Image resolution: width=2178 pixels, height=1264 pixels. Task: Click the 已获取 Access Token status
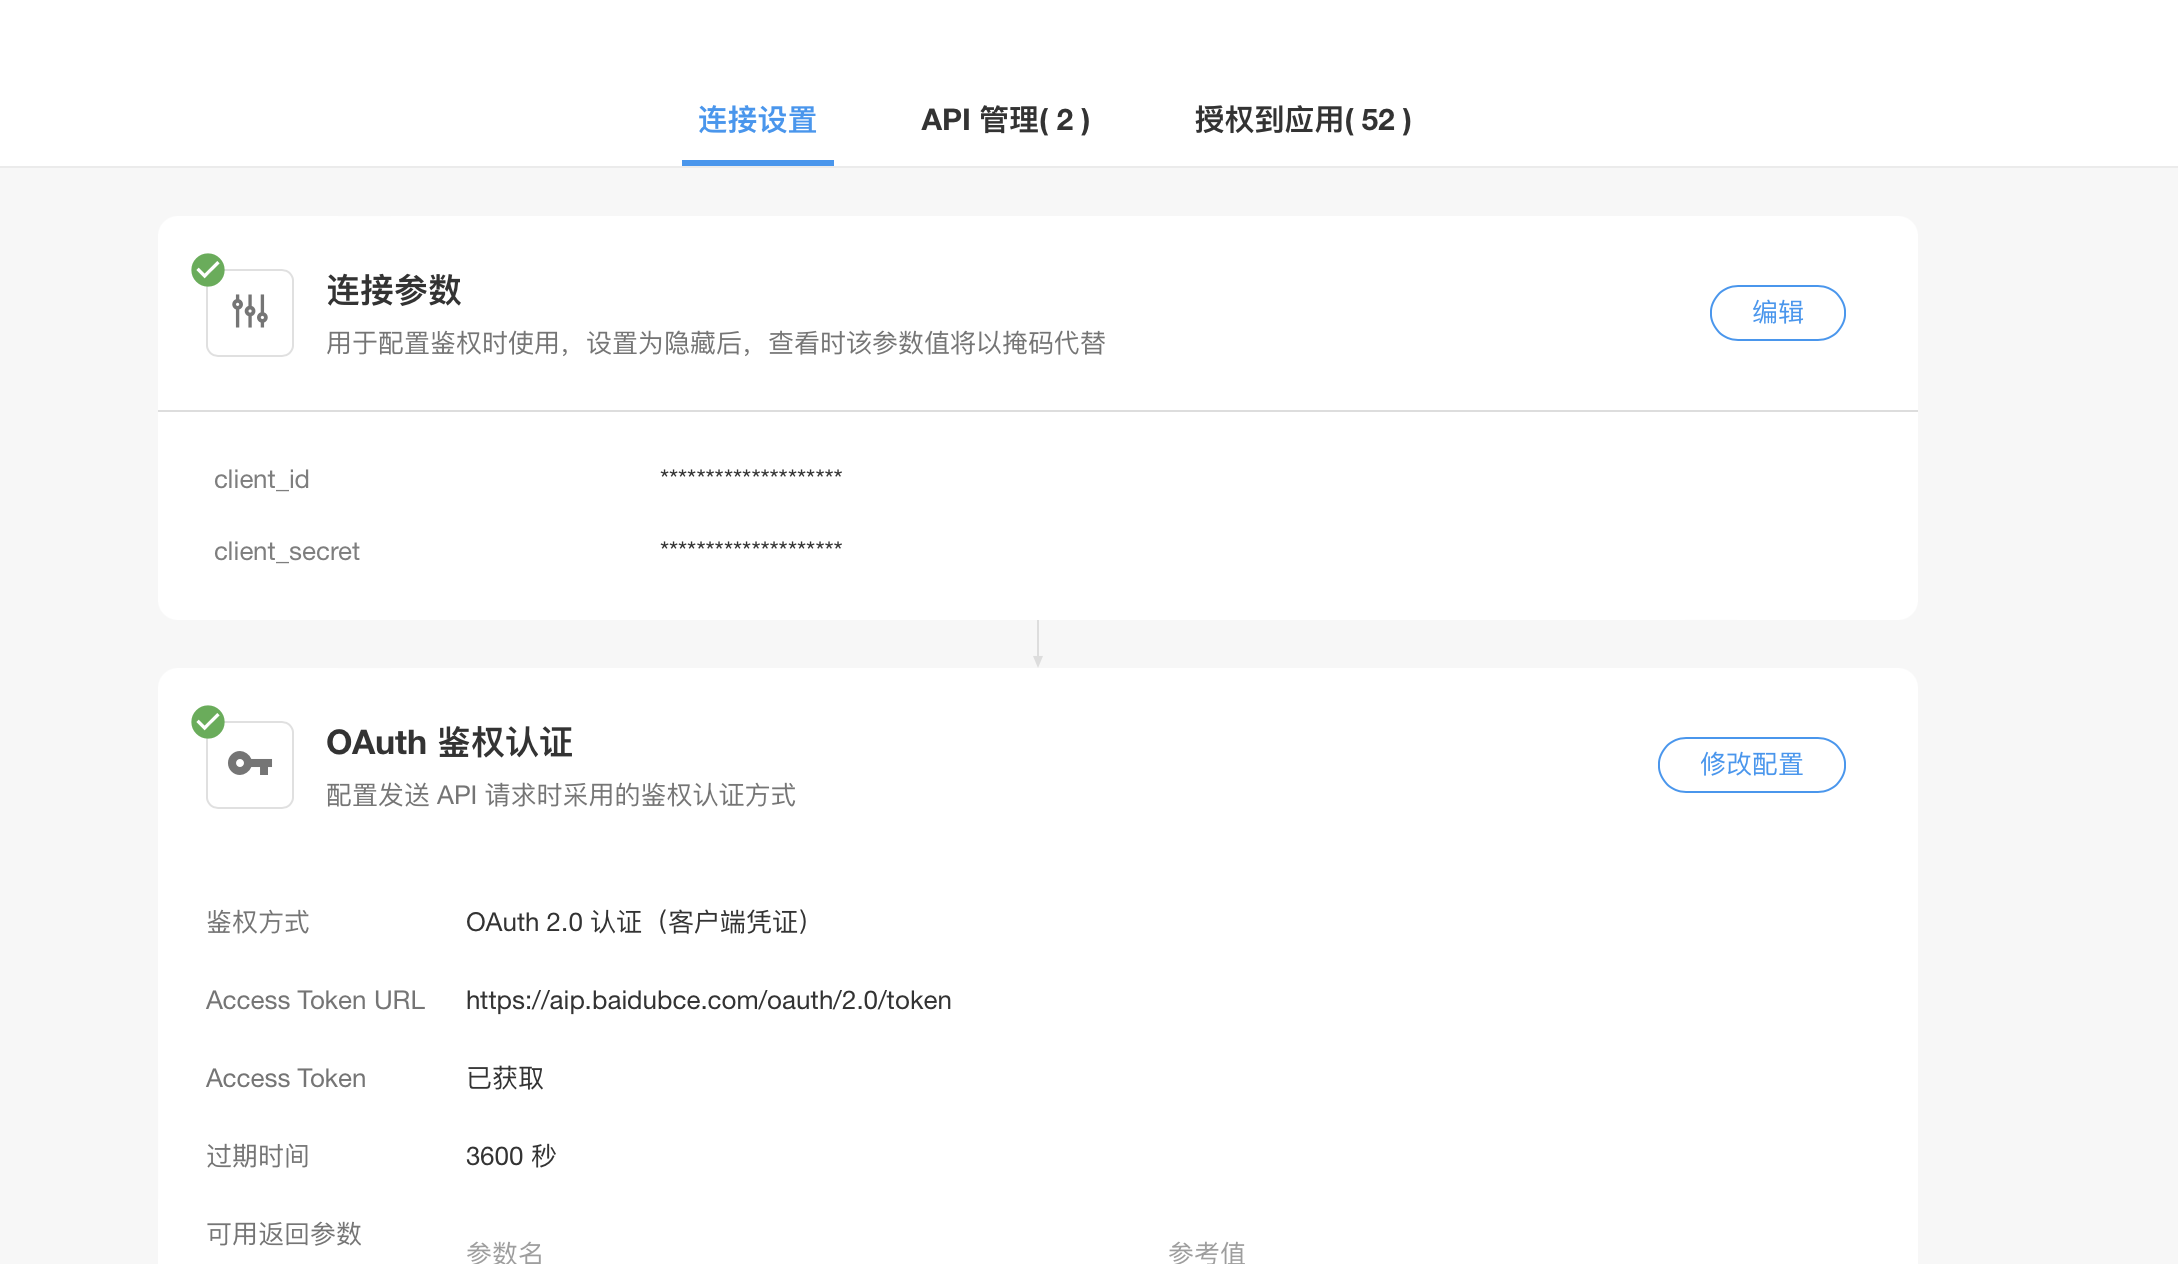click(505, 1078)
